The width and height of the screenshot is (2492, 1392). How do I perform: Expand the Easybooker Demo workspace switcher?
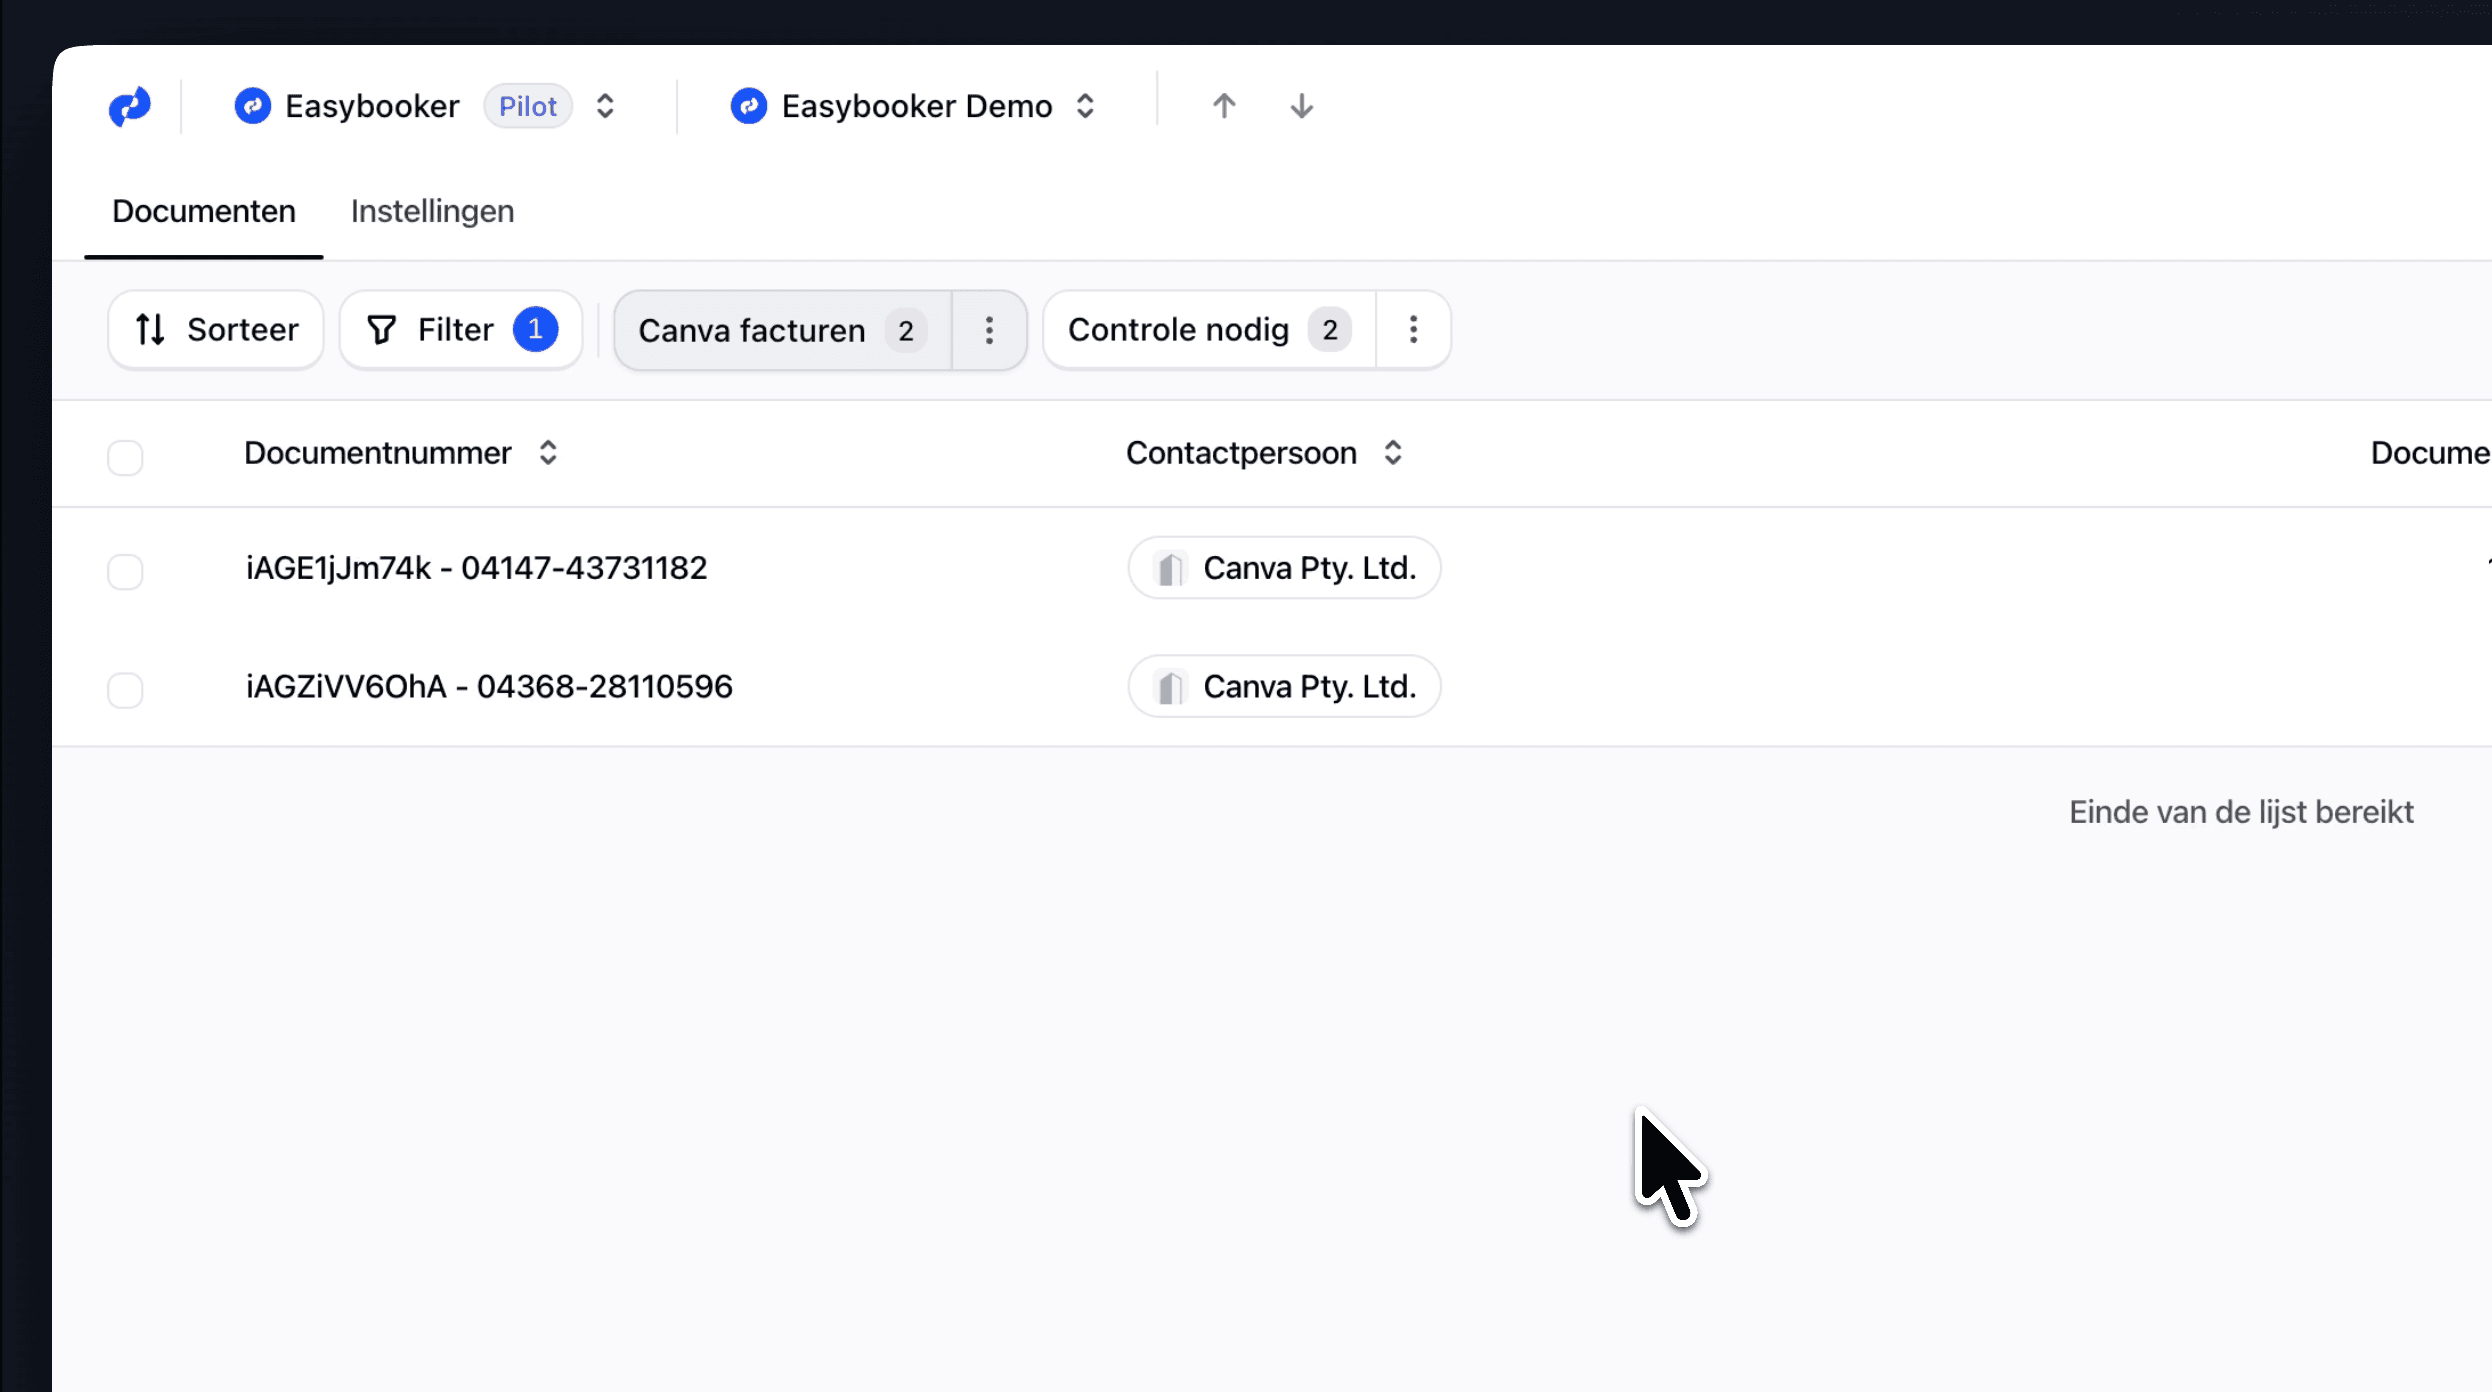[x=1085, y=106]
